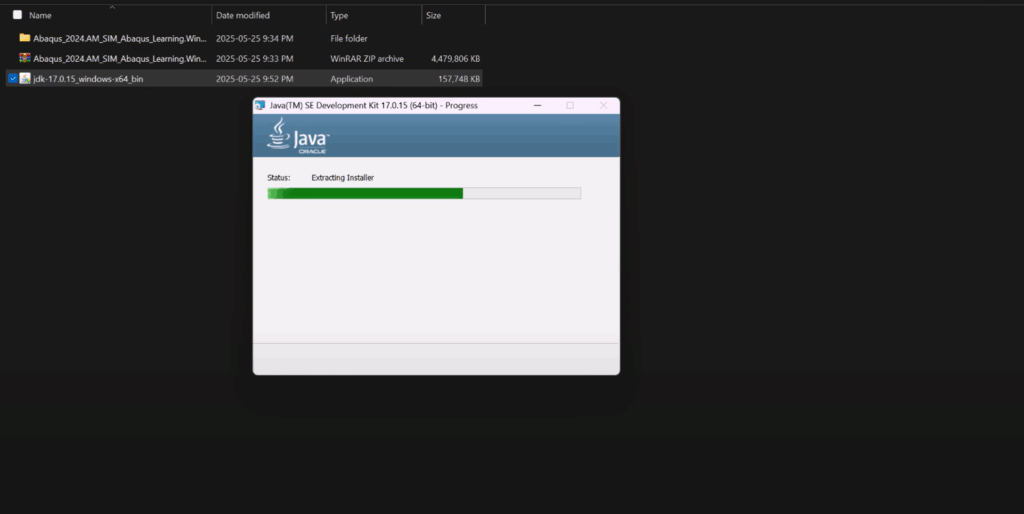Click the 2025-05-25 9:33 PM date cell

(x=255, y=59)
